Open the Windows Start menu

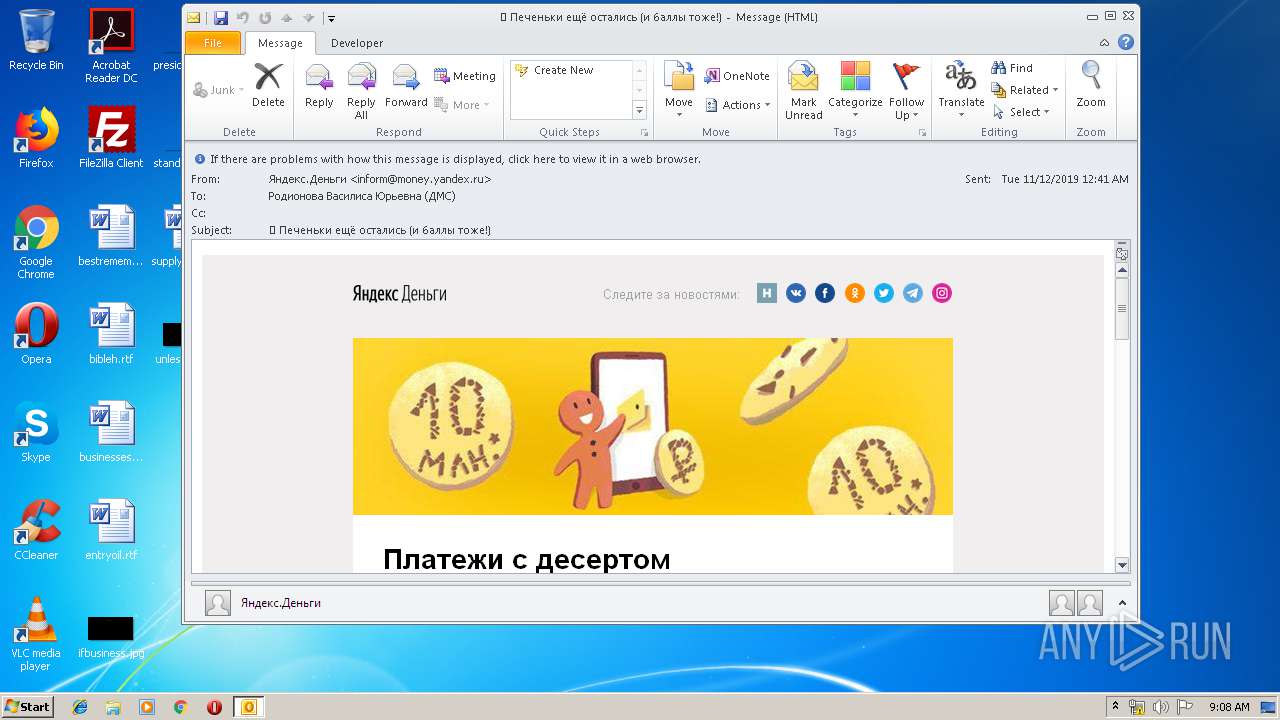coord(28,707)
